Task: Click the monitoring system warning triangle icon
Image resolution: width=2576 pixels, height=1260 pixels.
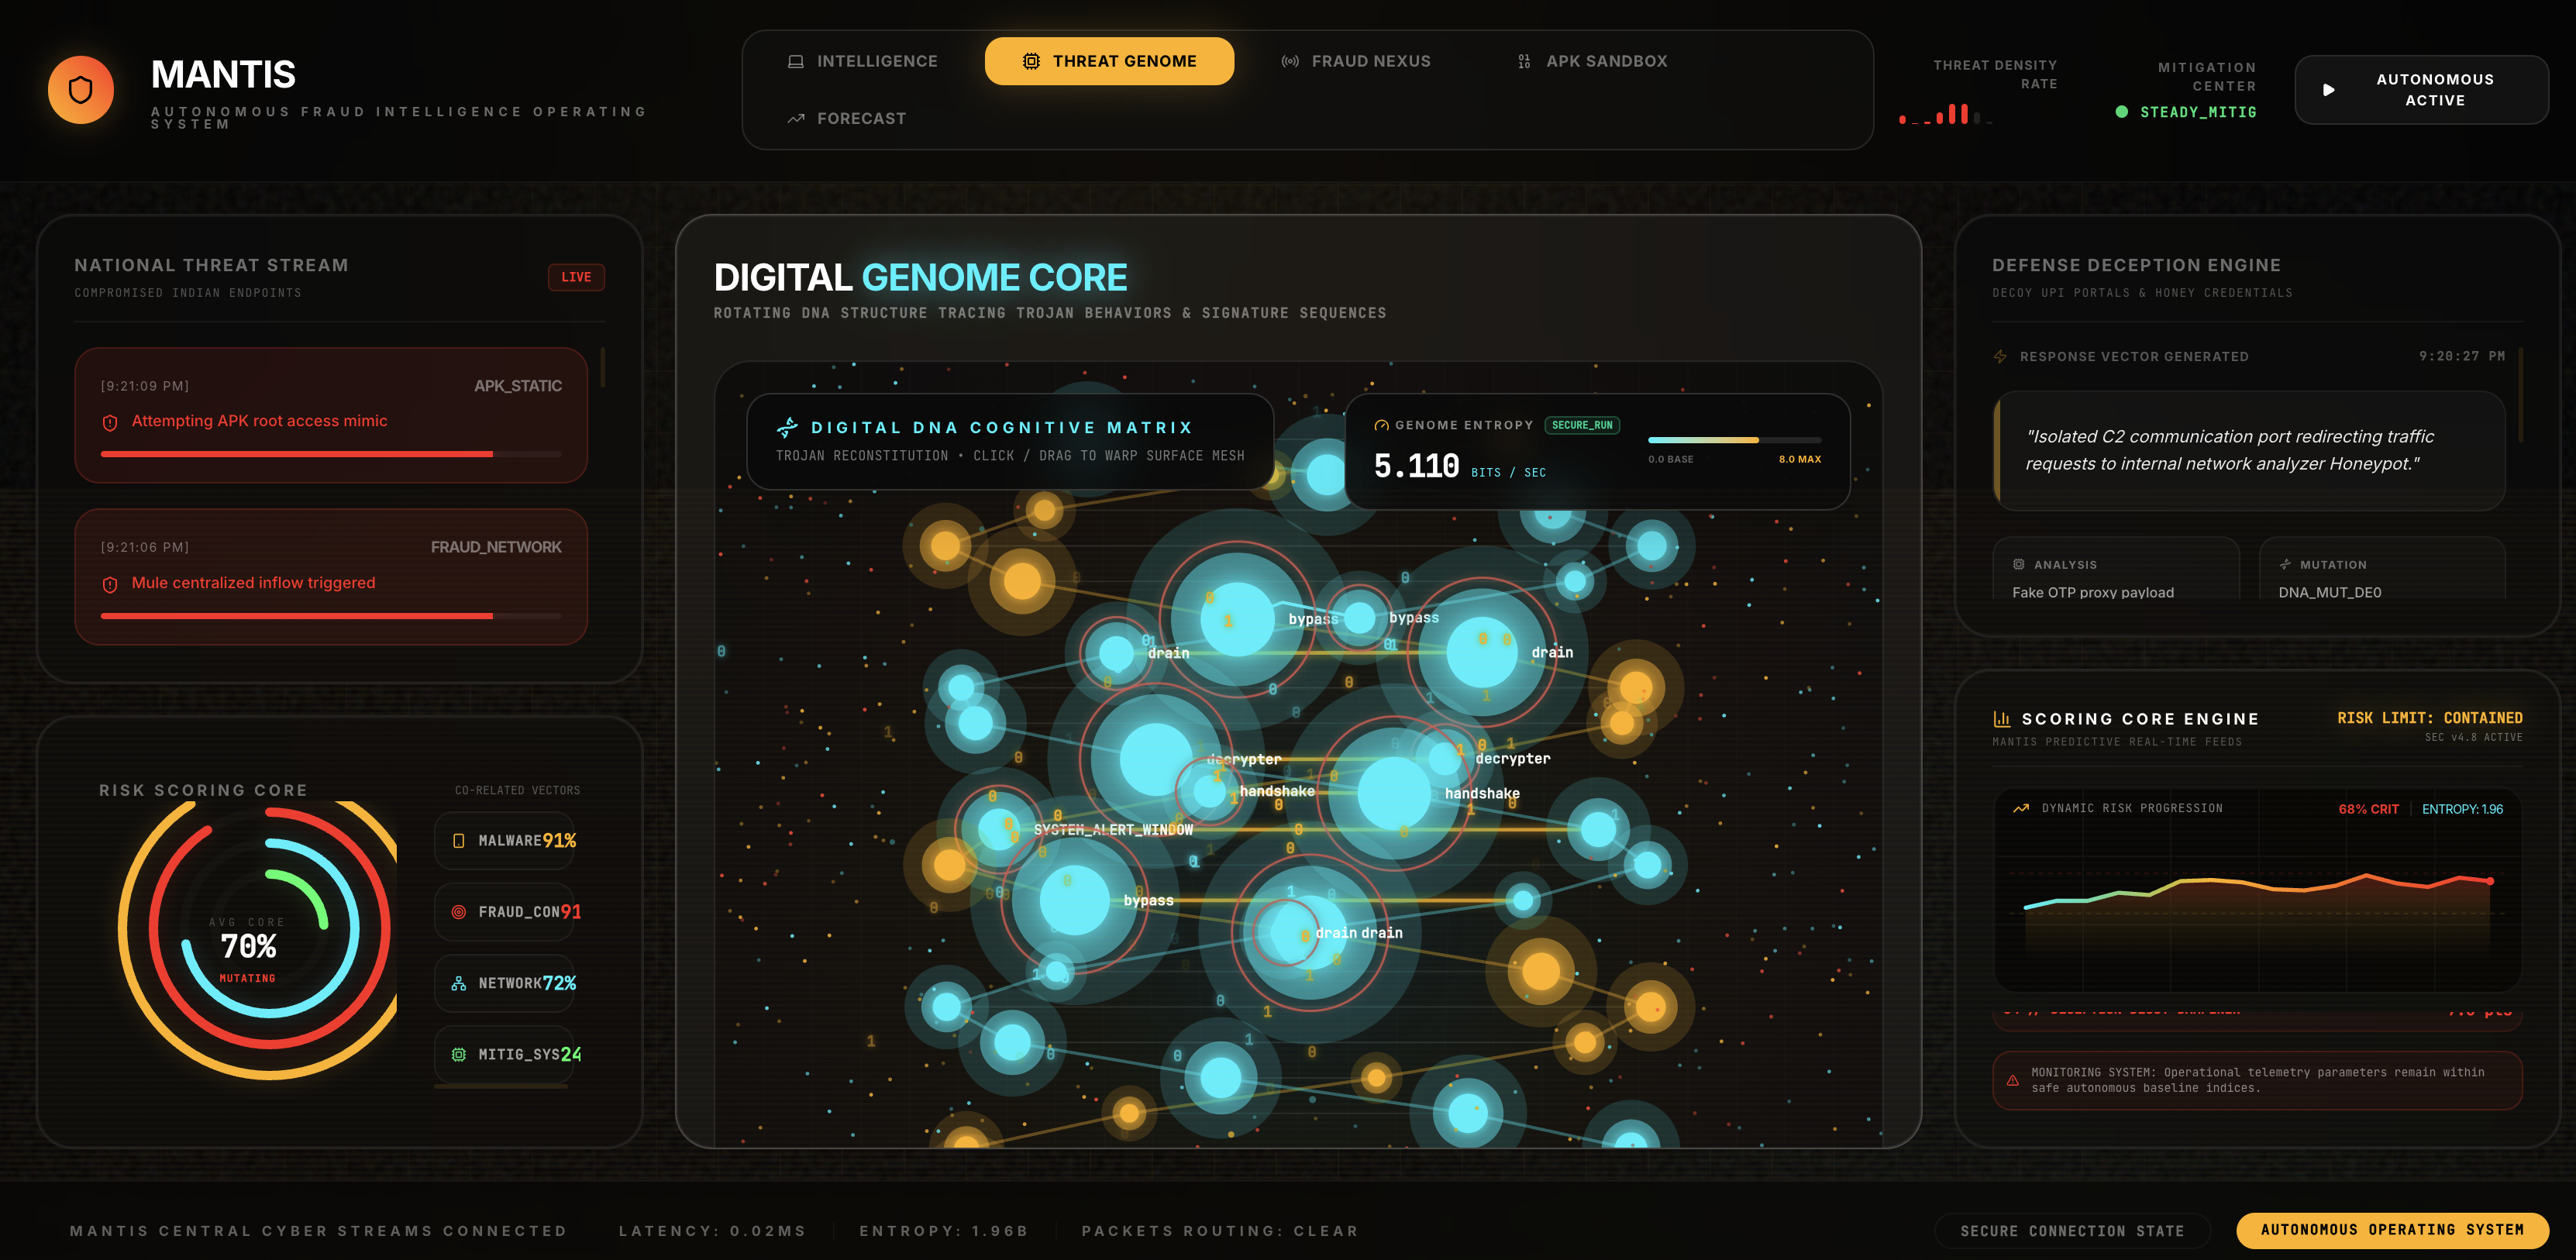Action: point(2013,1080)
